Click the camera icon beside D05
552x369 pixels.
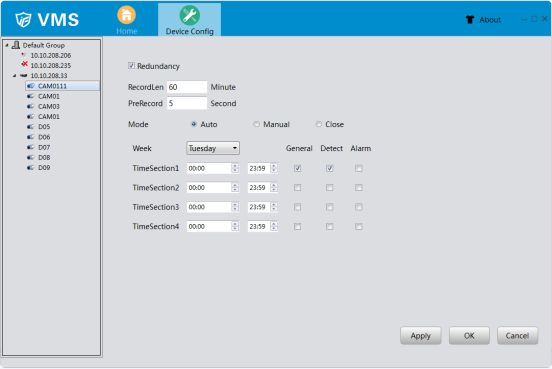[31, 127]
